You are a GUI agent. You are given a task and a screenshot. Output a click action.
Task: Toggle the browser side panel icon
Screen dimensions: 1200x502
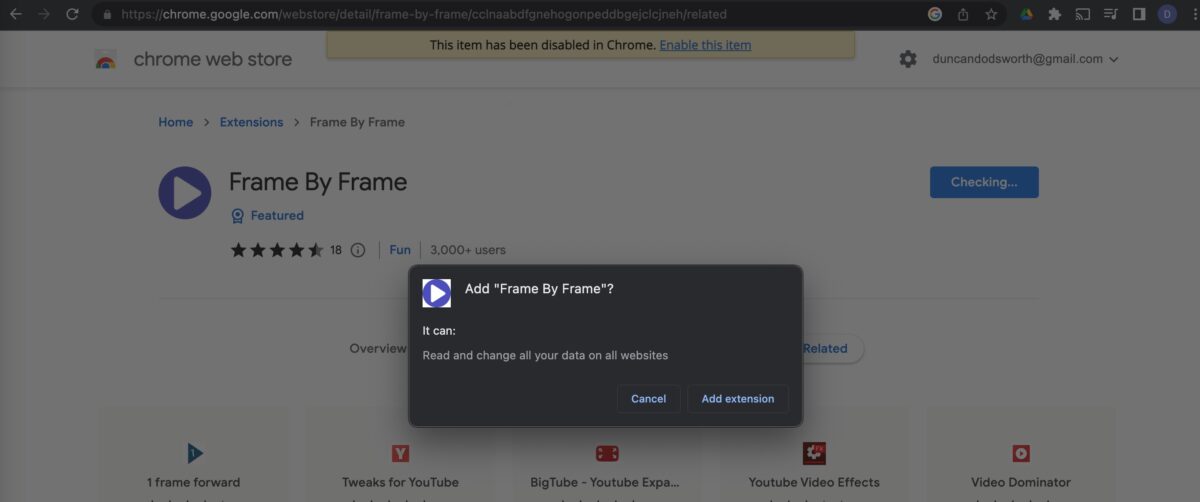point(1139,14)
